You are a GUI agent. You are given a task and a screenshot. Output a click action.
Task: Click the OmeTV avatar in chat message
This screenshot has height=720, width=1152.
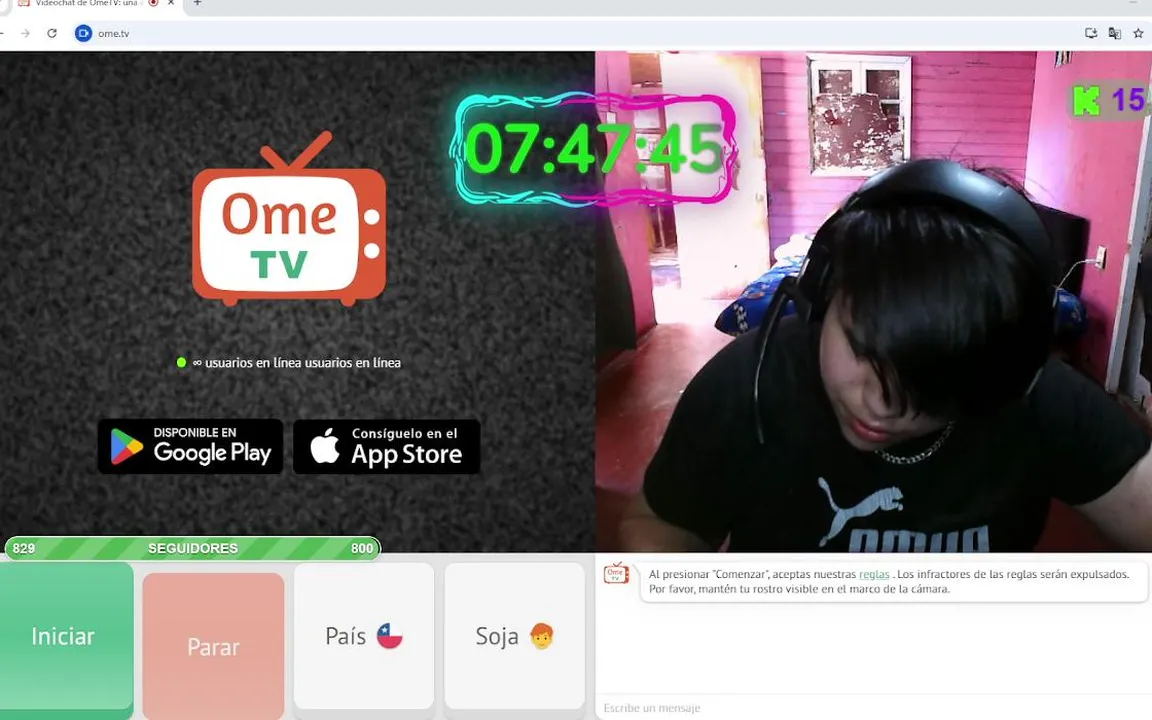[616, 573]
